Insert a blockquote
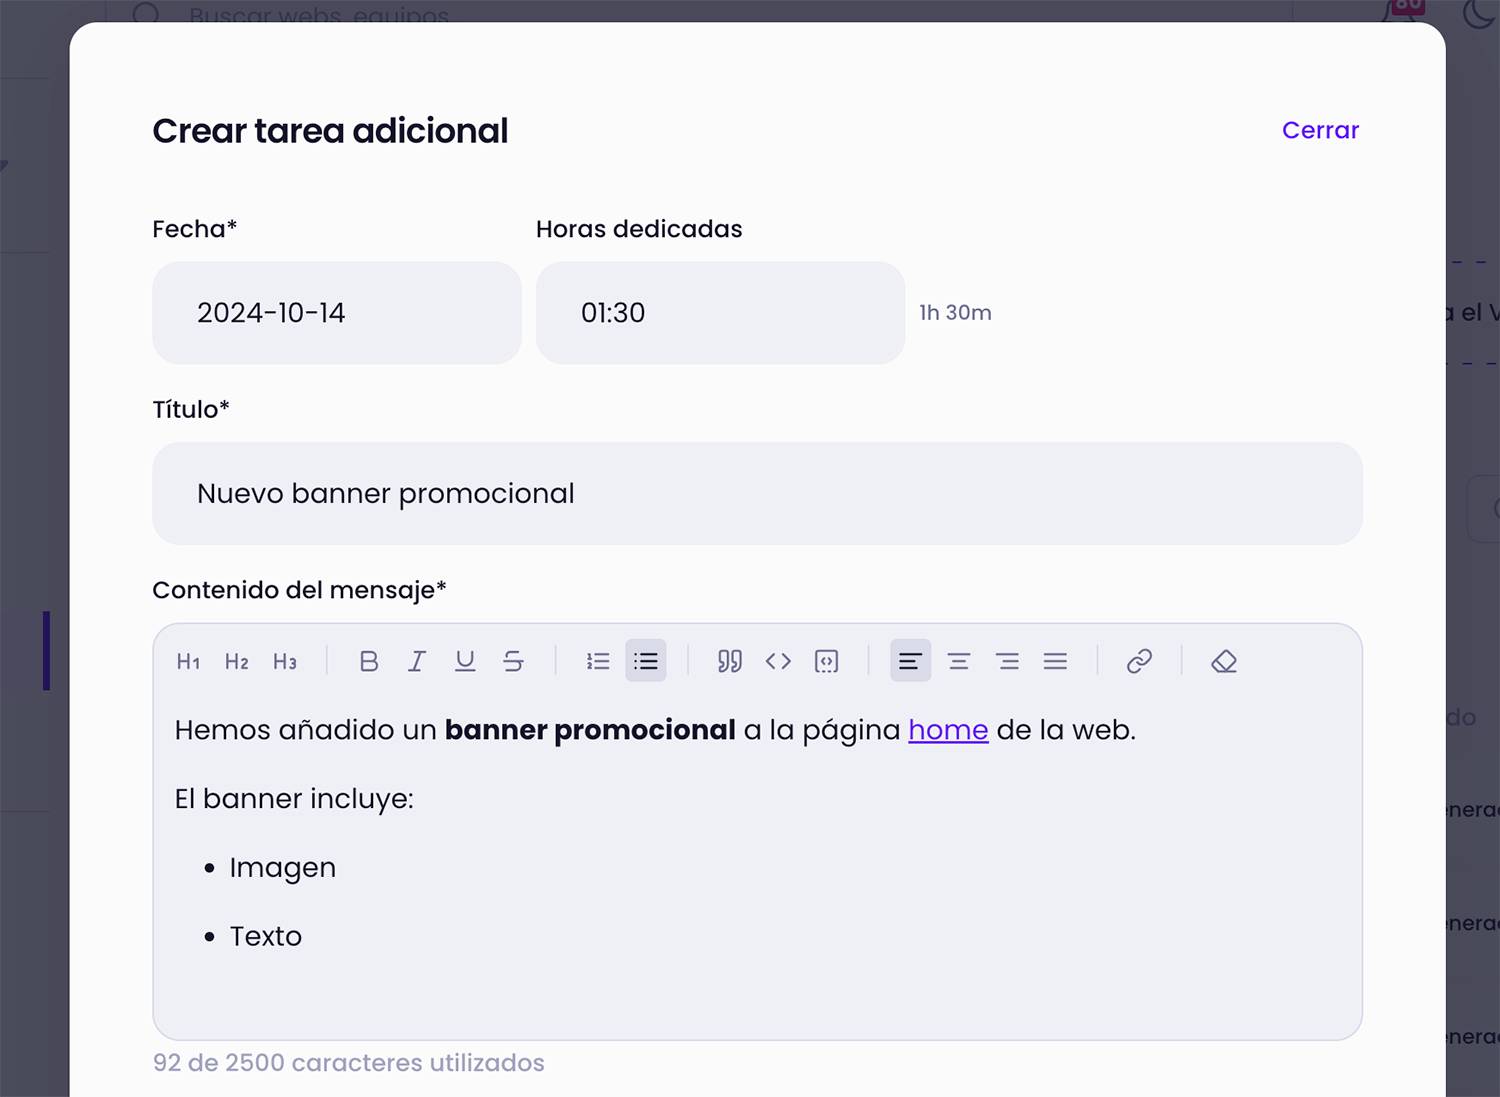Viewport: 1500px width, 1097px height. click(x=730, y=661)
